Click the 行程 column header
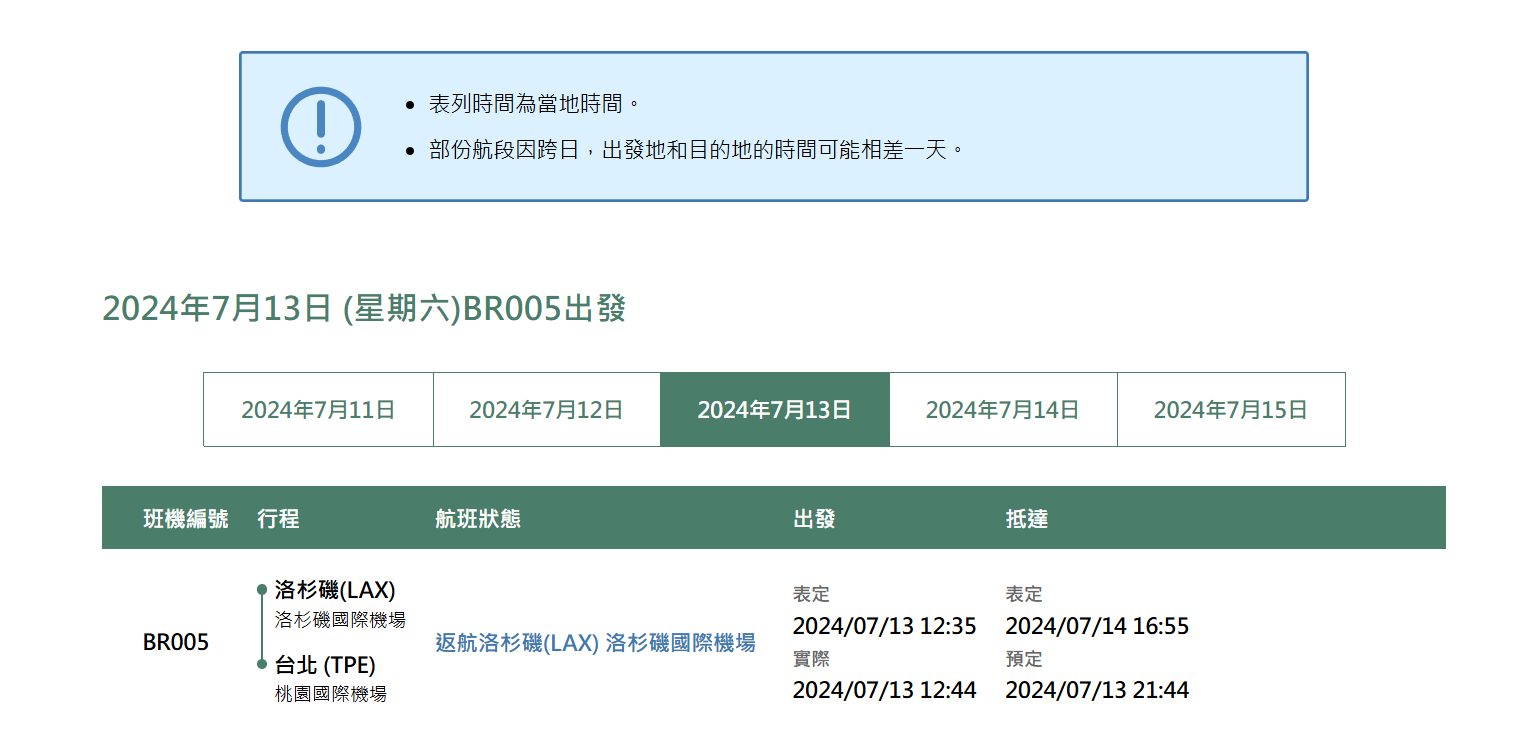 click(278, 518)
